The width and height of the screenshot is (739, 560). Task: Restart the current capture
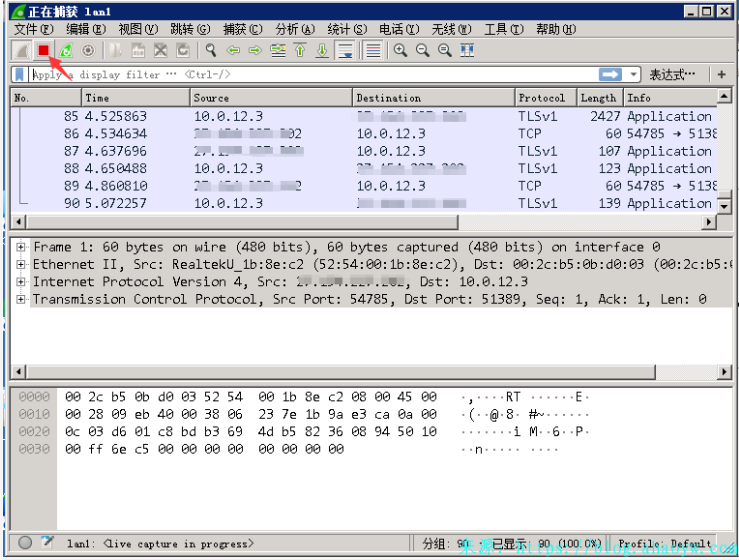coord(66,50)
